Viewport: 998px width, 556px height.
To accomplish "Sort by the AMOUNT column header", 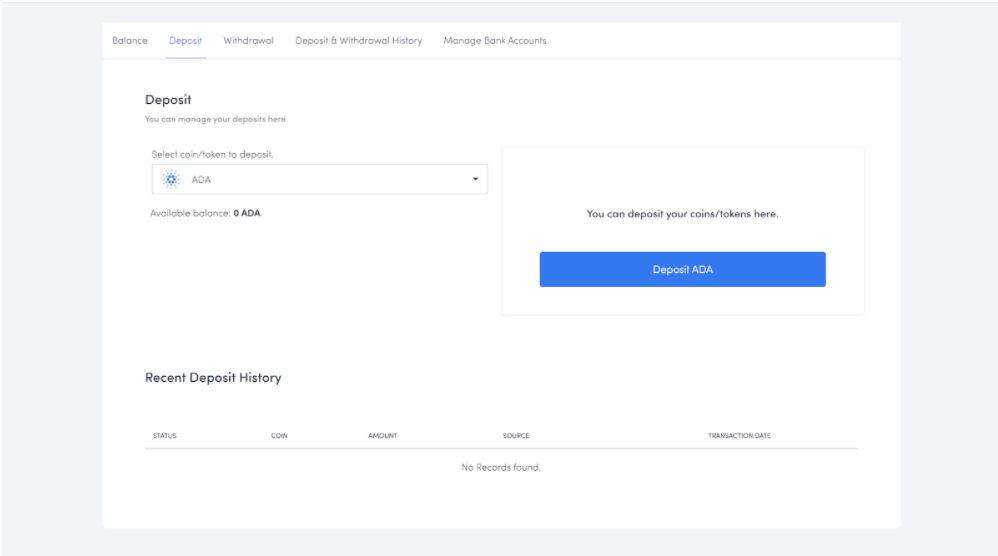I will coord(382,436).
